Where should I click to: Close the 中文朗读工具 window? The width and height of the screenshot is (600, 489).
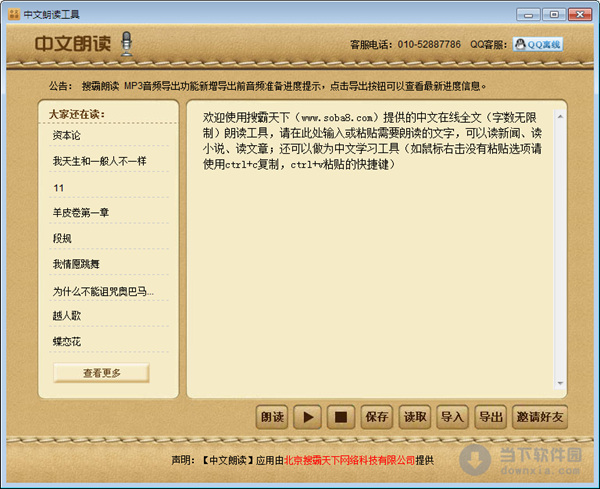[x=580, y=15]
